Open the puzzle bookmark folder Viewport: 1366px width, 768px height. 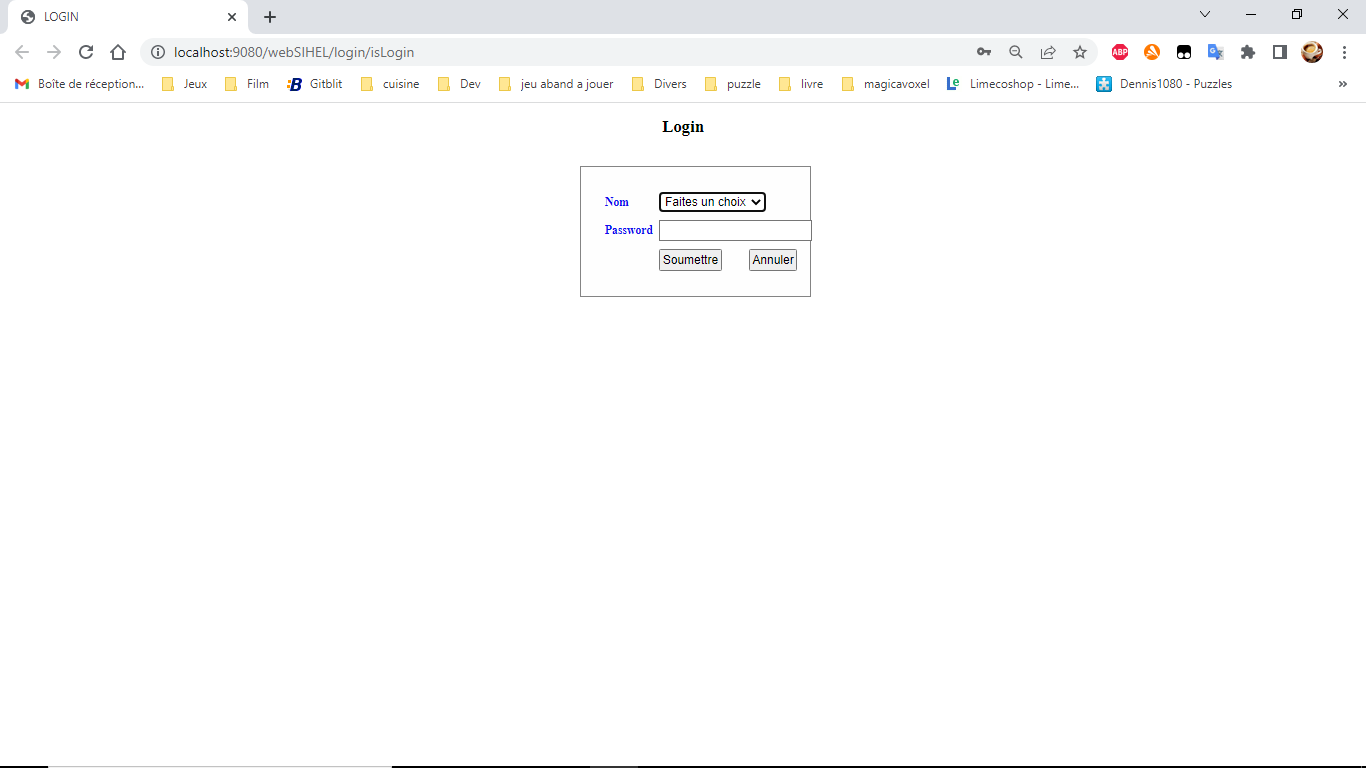pos(733,84)
